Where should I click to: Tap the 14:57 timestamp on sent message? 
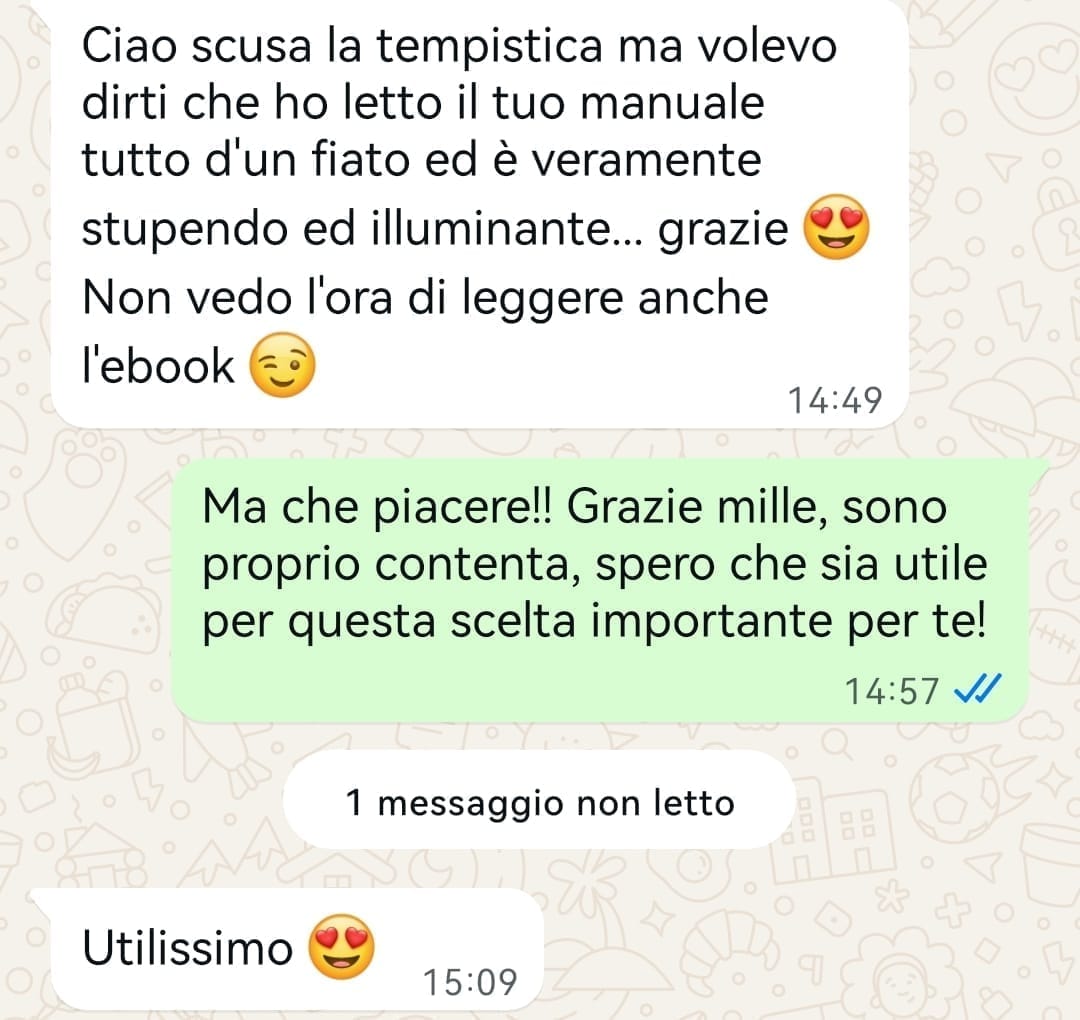(892, 691)
